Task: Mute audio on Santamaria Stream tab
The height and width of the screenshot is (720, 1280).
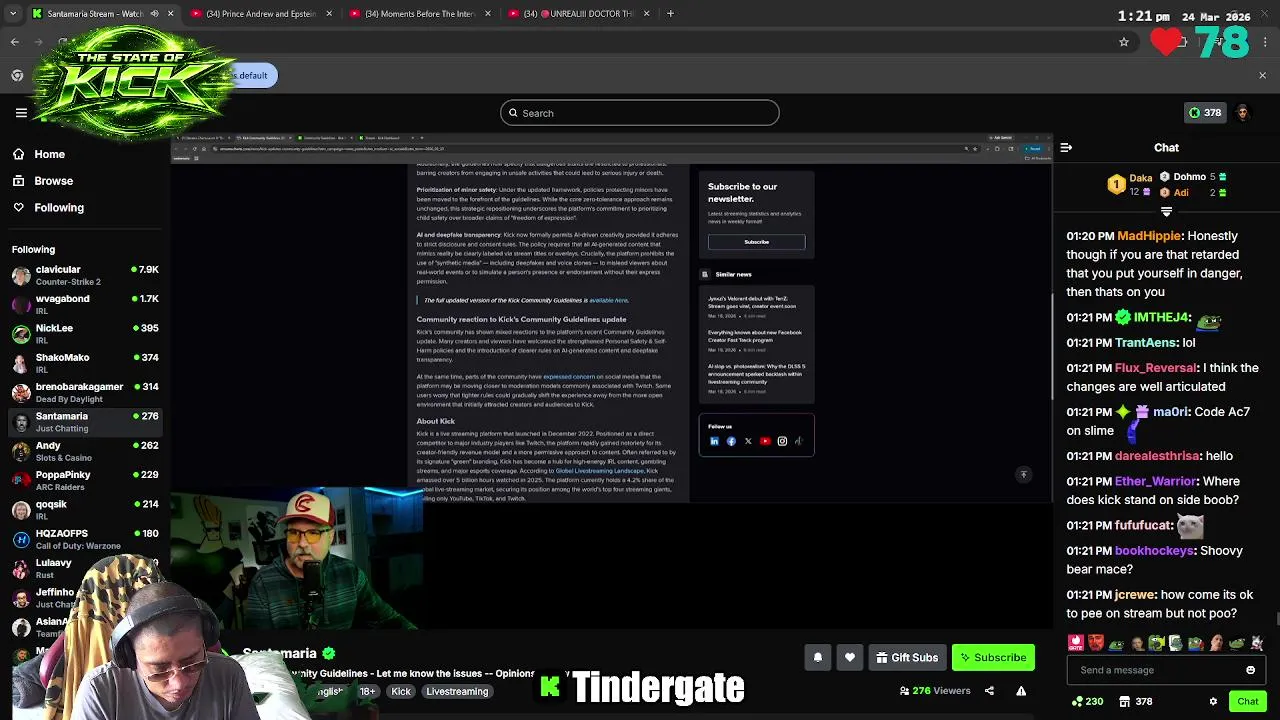Action: coord(154,14)
